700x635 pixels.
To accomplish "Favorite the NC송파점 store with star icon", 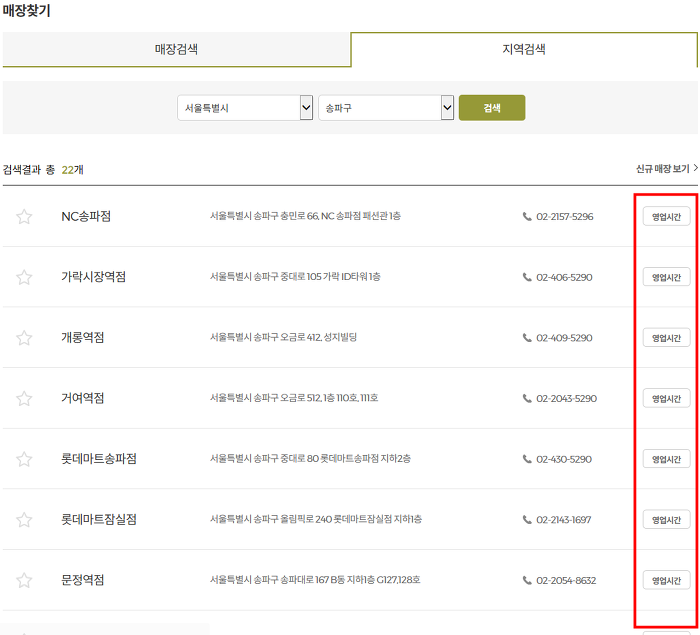I will tap(24, 217).
